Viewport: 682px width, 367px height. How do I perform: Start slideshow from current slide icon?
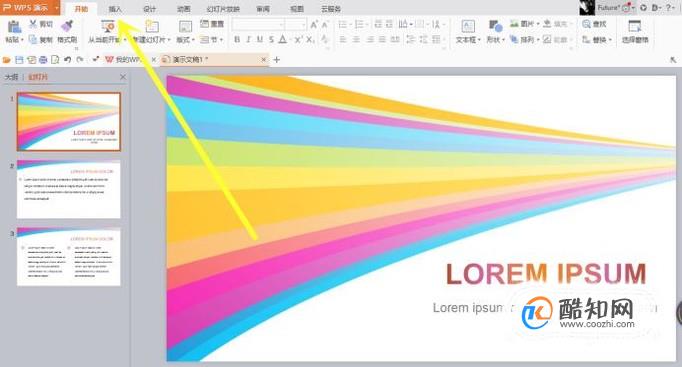coord(107,26)
